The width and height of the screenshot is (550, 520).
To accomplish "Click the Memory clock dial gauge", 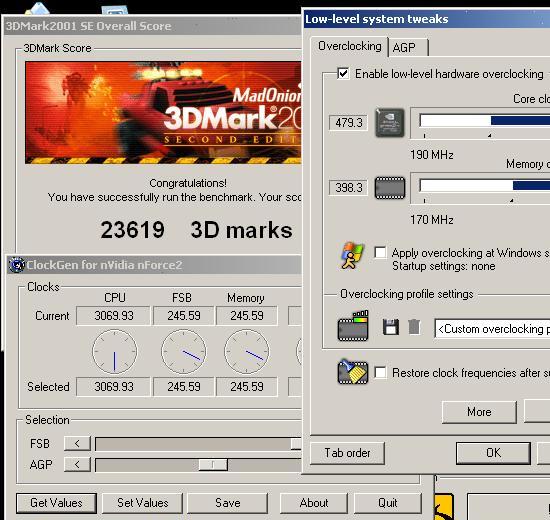I will [247, 352].
